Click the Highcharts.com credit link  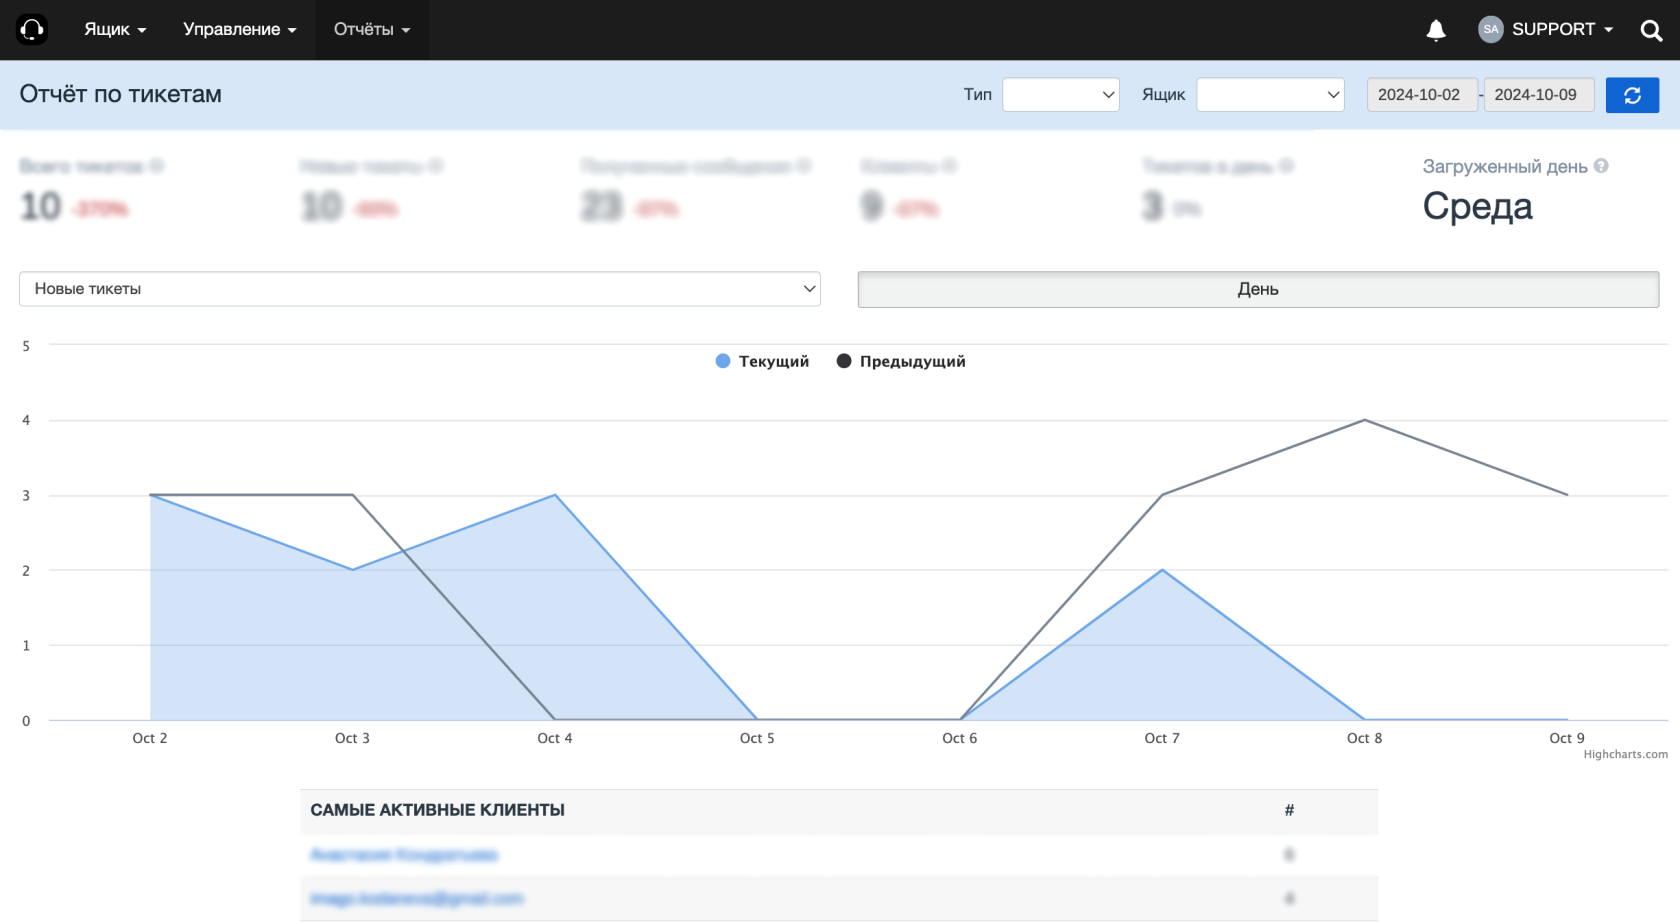1625,754
